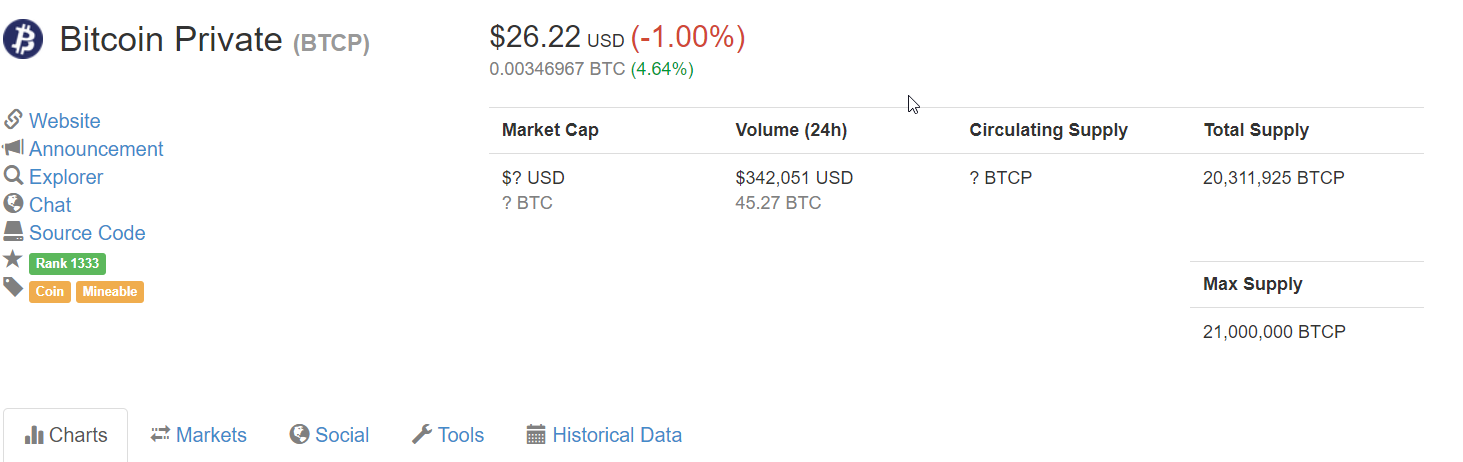Switch to the Markets tab

click(x=199, y=435)
